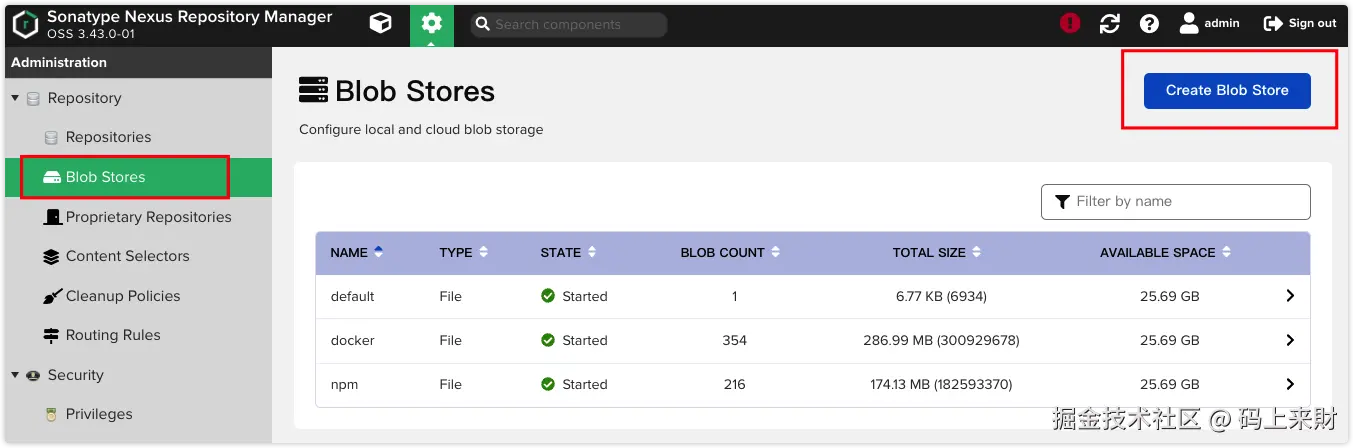Screen dimensions: 1353x448
Task: Click the Sign out arrow icon
Action: [x=1273, y=23]
